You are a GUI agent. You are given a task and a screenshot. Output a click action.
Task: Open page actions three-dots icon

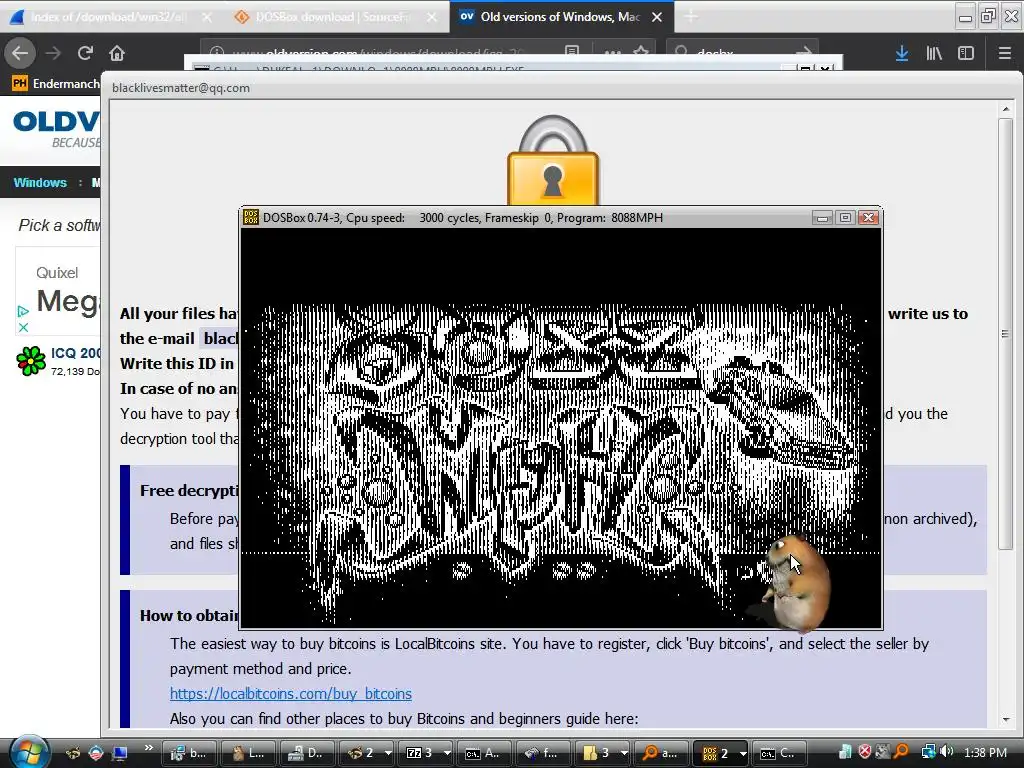click(x=612, y=52)
